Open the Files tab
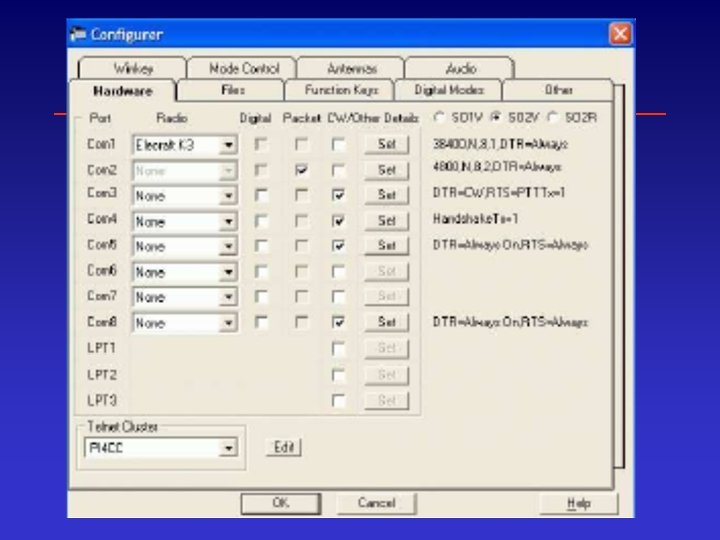 [232, 90]
